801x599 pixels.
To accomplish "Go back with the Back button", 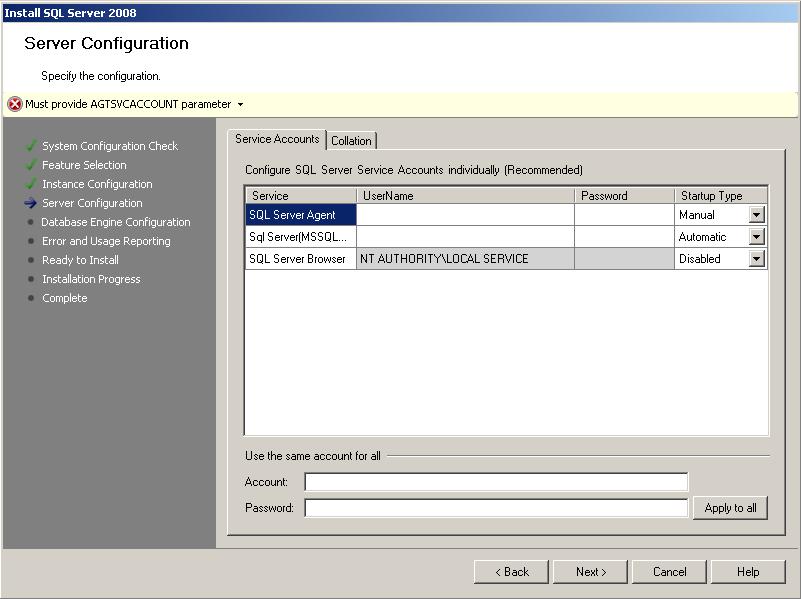I will point(511,572).
